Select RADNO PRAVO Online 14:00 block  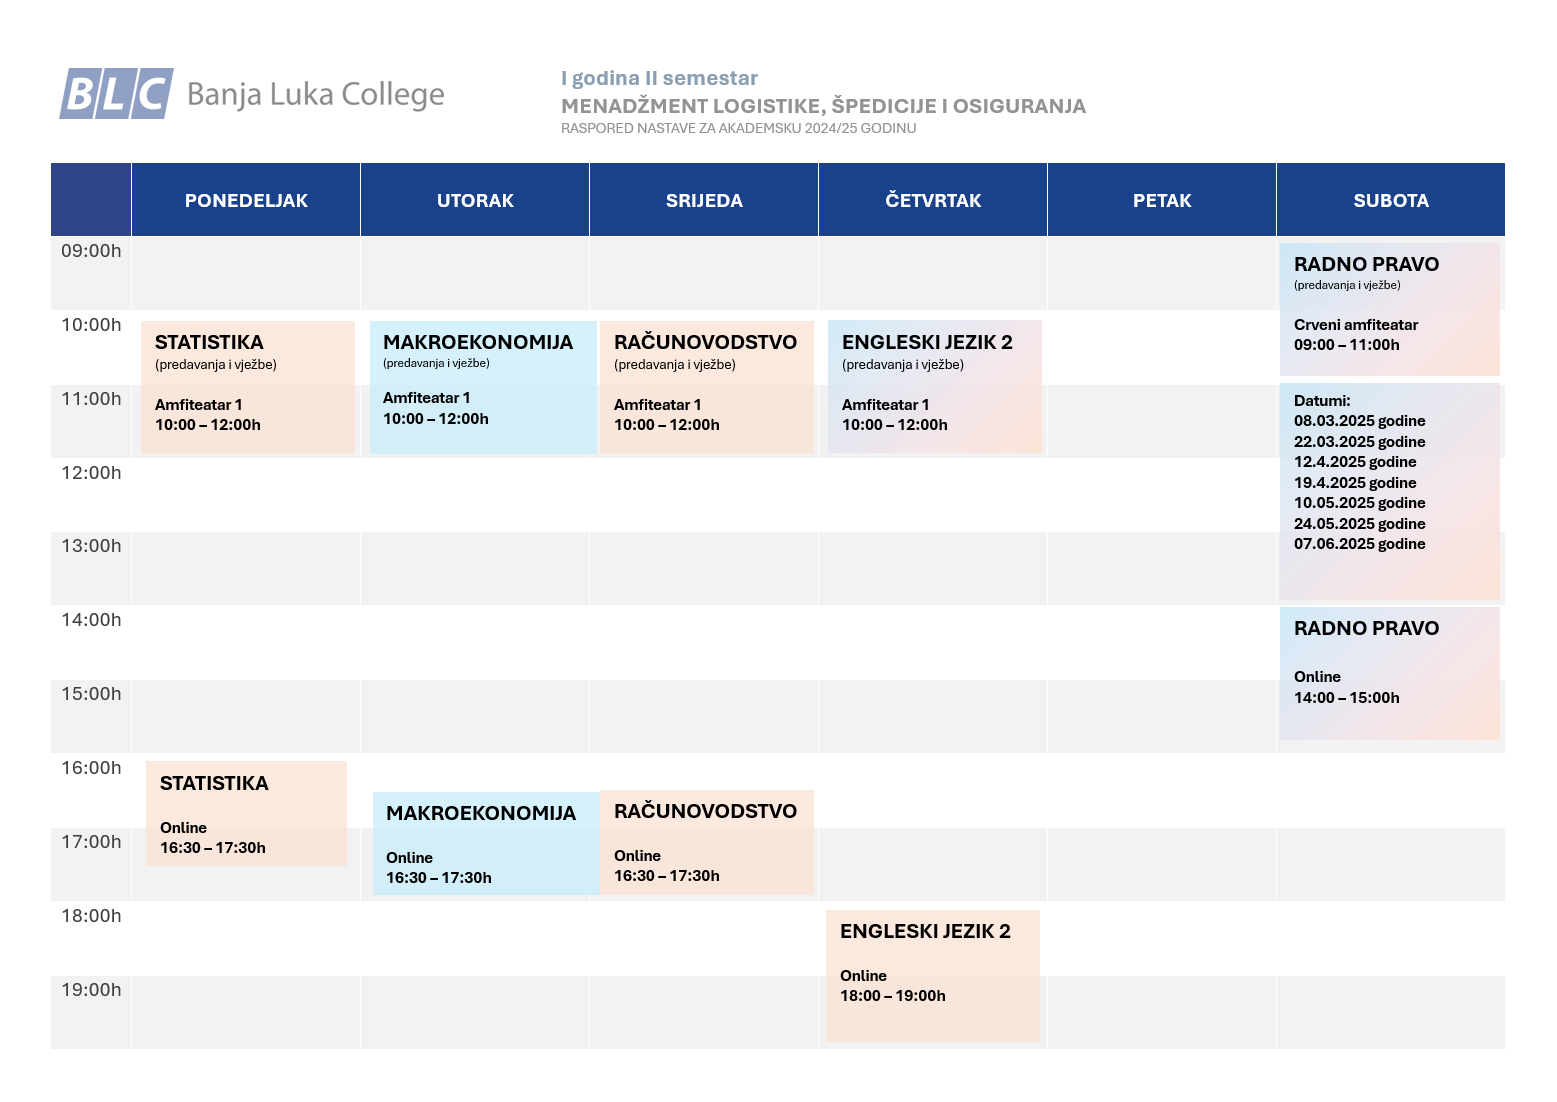(1389, 672)
